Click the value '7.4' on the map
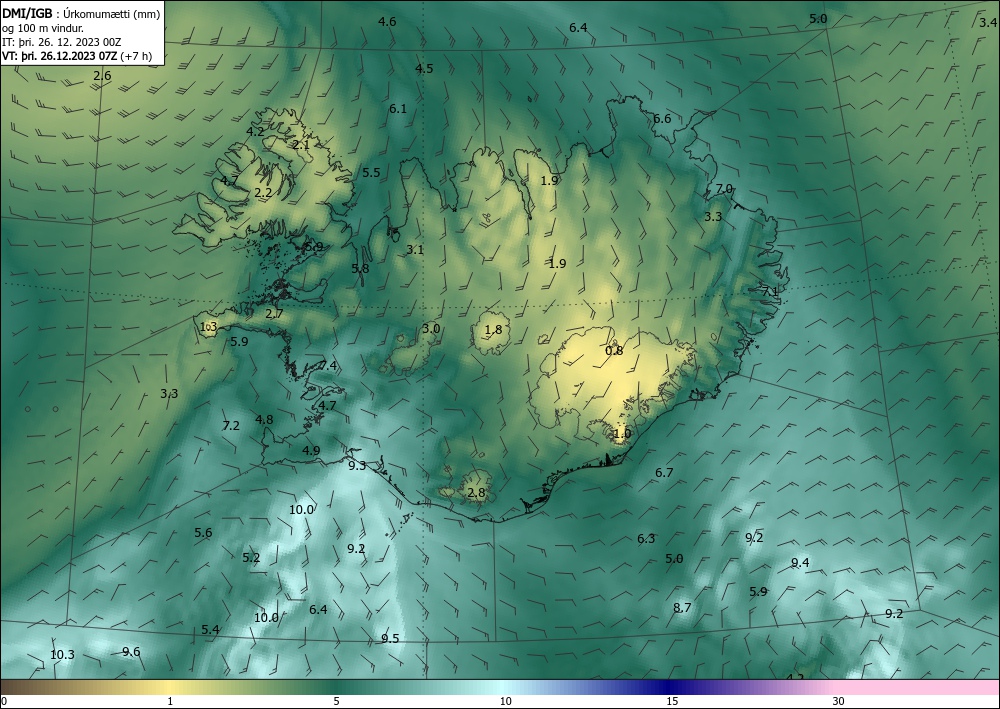This screenshot has width=1000, height=709. point(328,366)
